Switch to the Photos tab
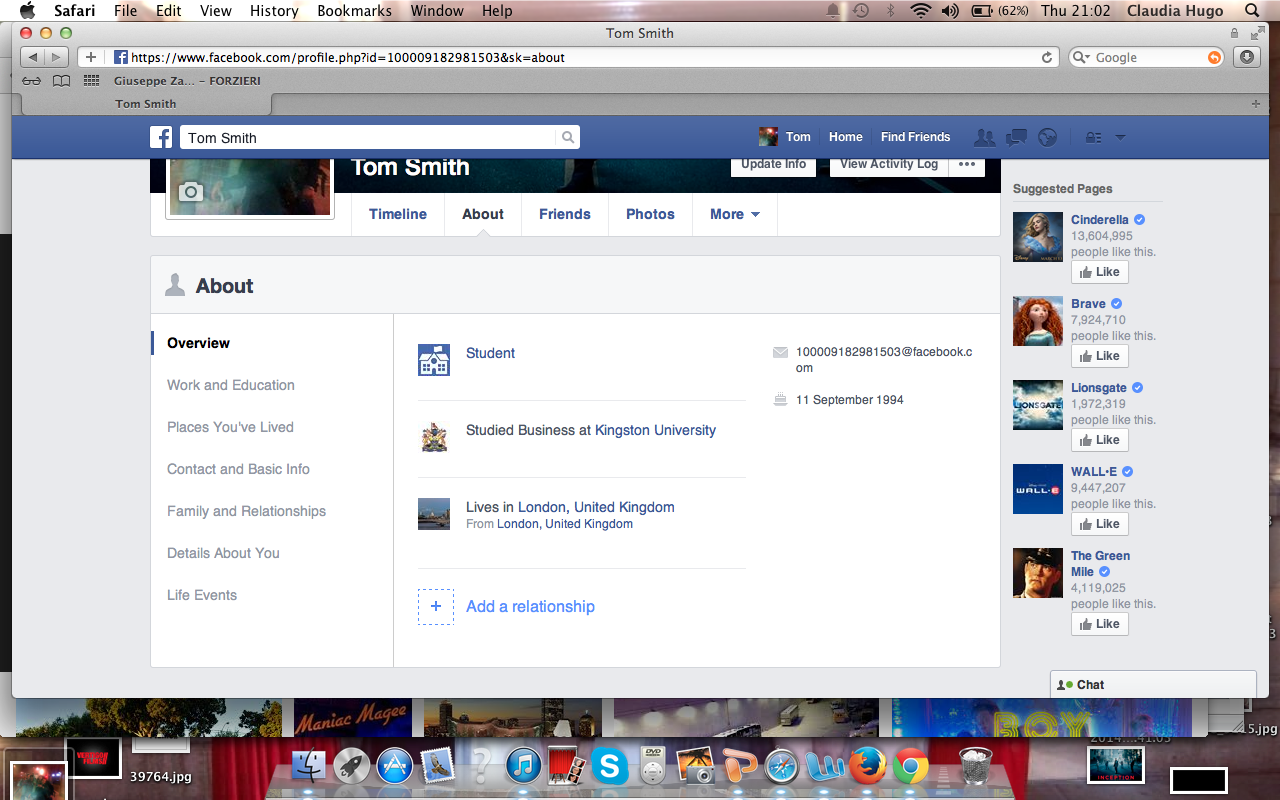 click(650, 214)
